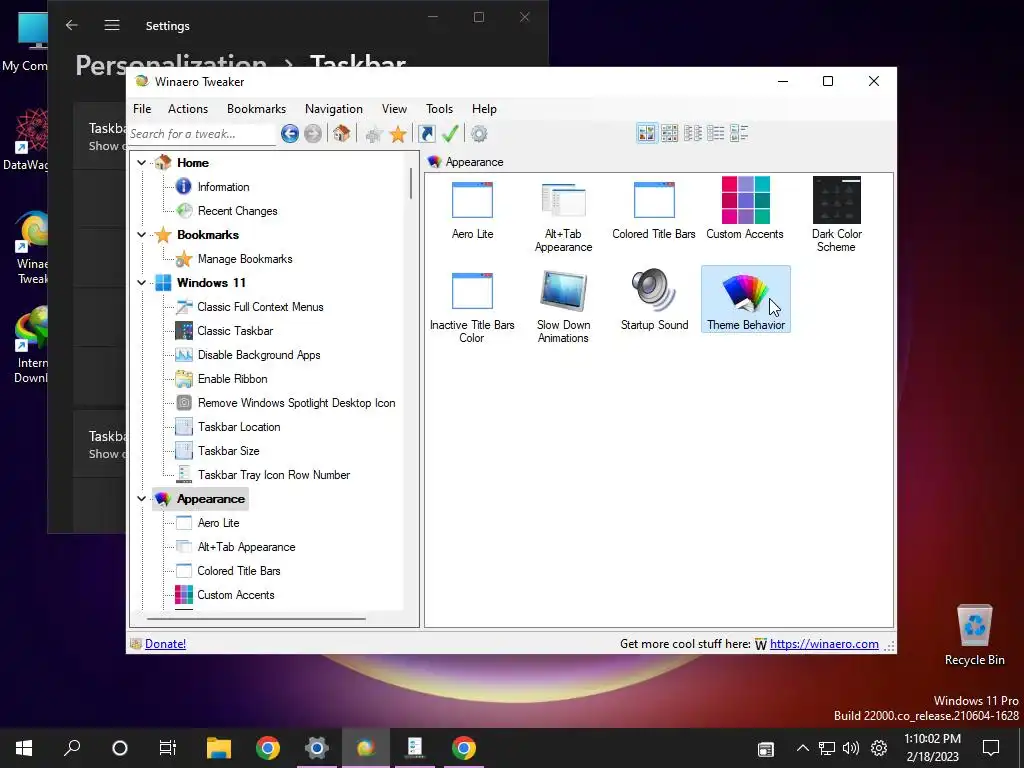Click the Windows Start button

(24, 748)
